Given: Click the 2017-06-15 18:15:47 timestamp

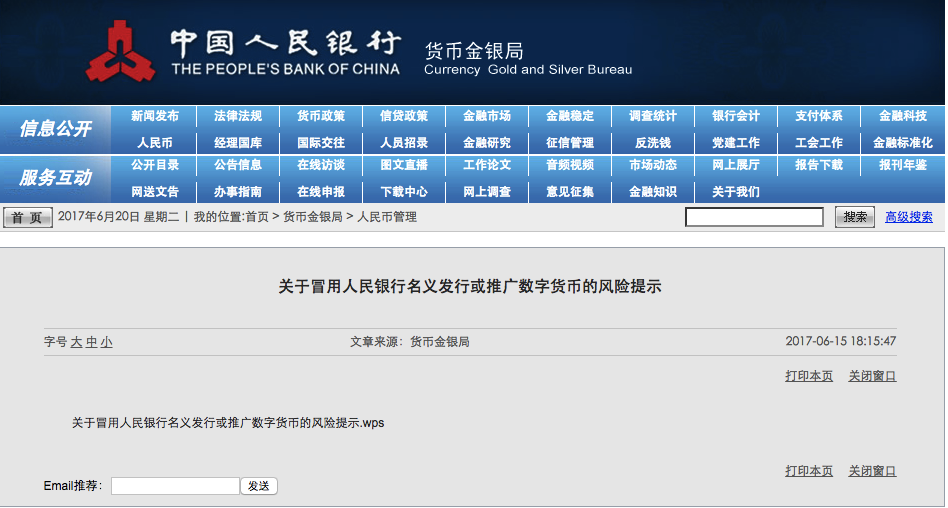Looking at the screenshot, I should (840, 341).
